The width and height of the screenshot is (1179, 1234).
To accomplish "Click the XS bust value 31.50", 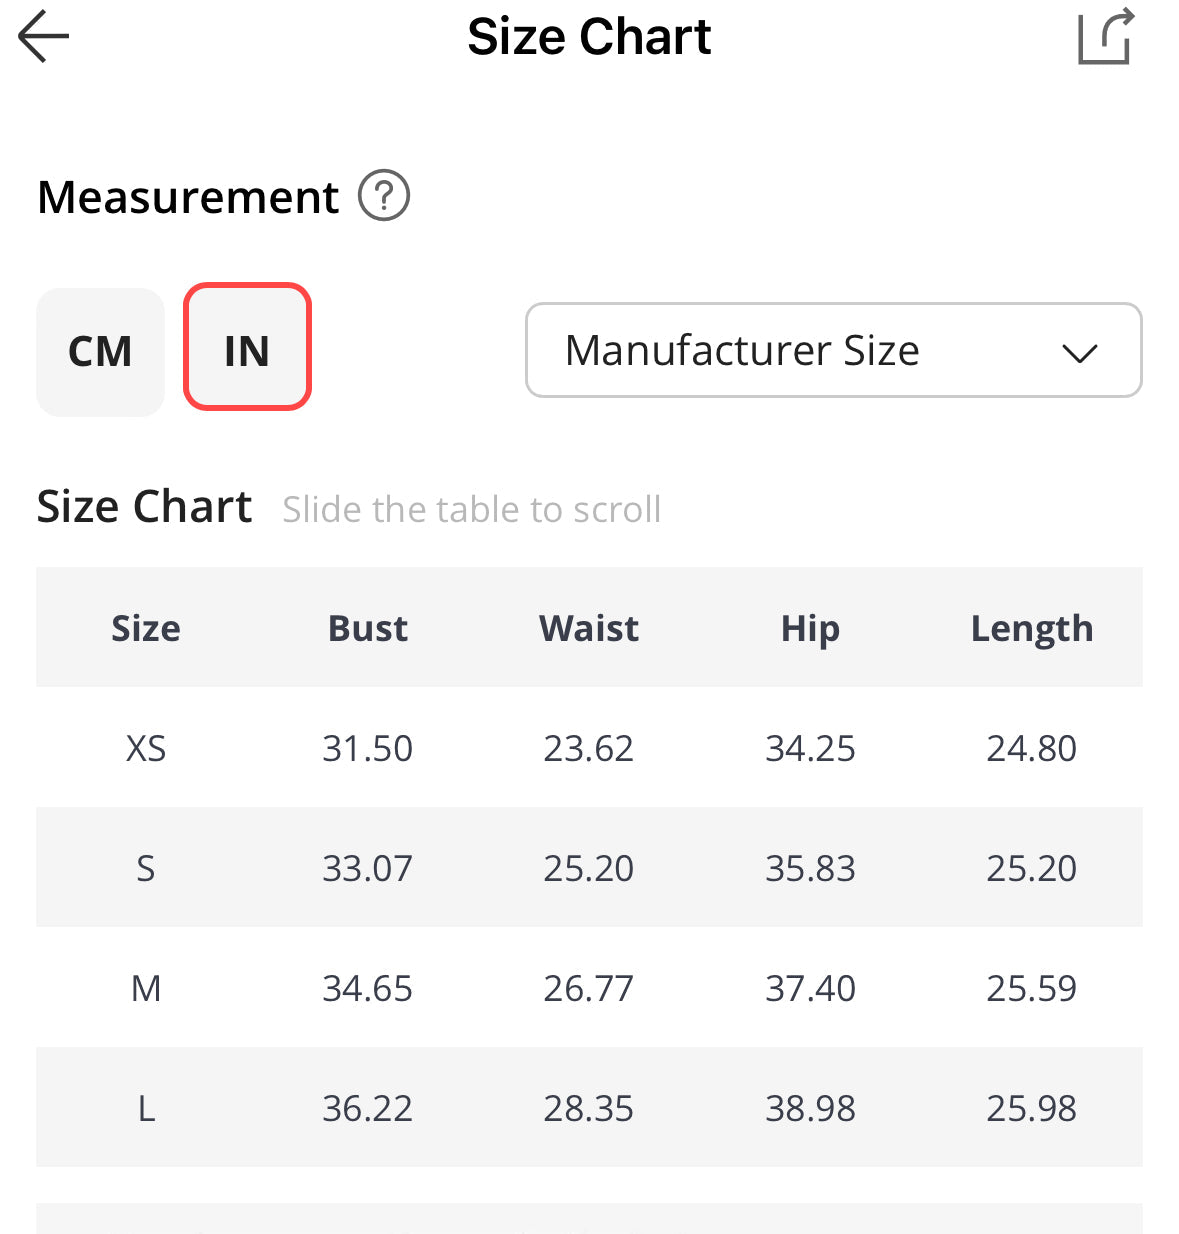I will tap(368, 748).
